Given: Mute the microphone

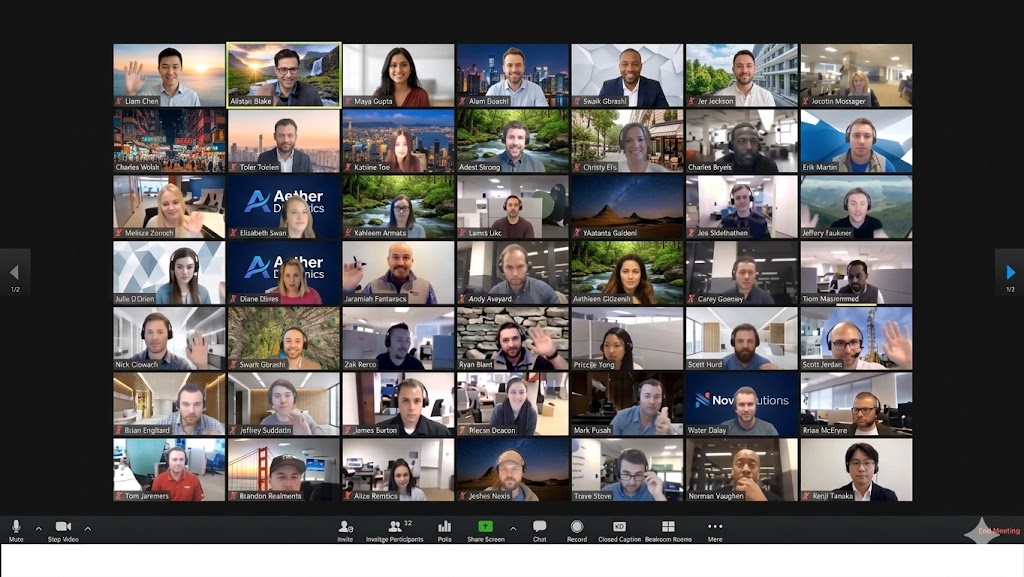Looking at the screenshot, I should [16, 527].
